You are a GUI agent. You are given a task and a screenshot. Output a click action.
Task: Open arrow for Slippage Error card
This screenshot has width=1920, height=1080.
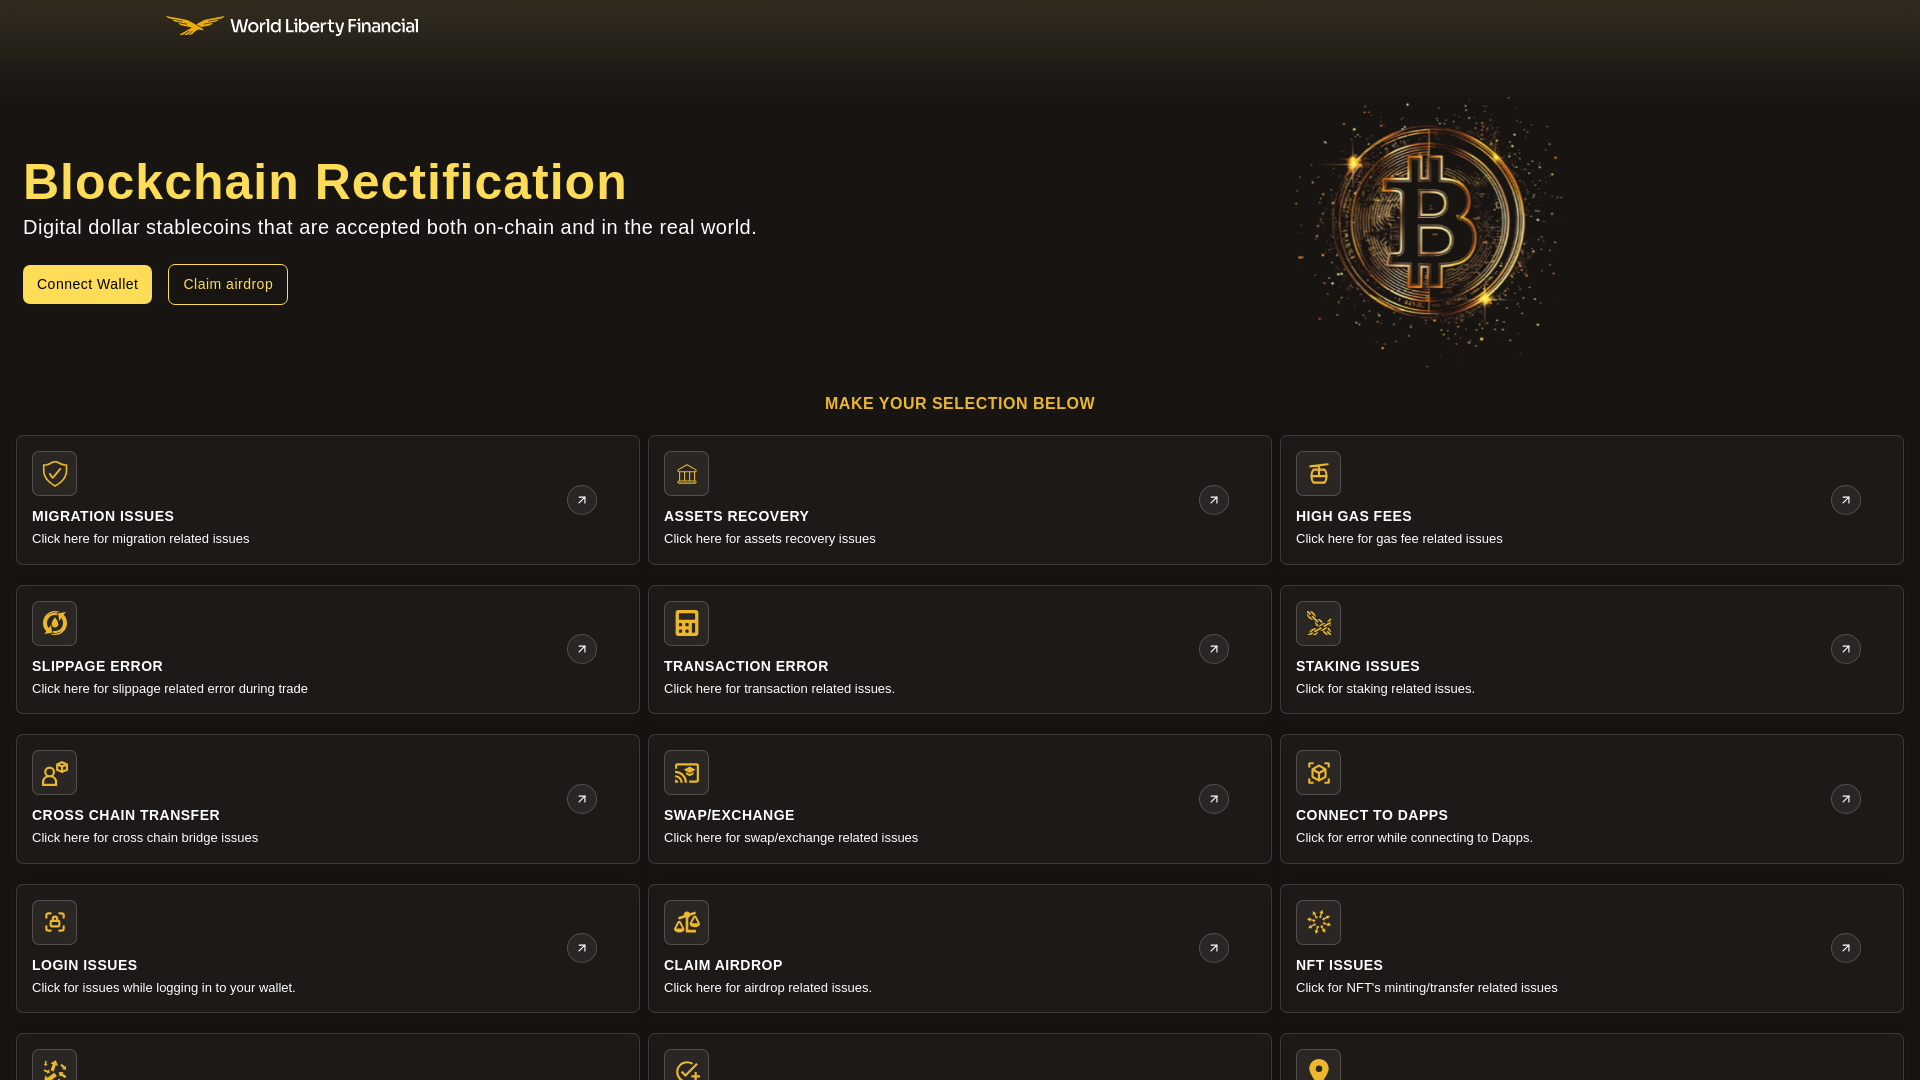tap(582, 649)
